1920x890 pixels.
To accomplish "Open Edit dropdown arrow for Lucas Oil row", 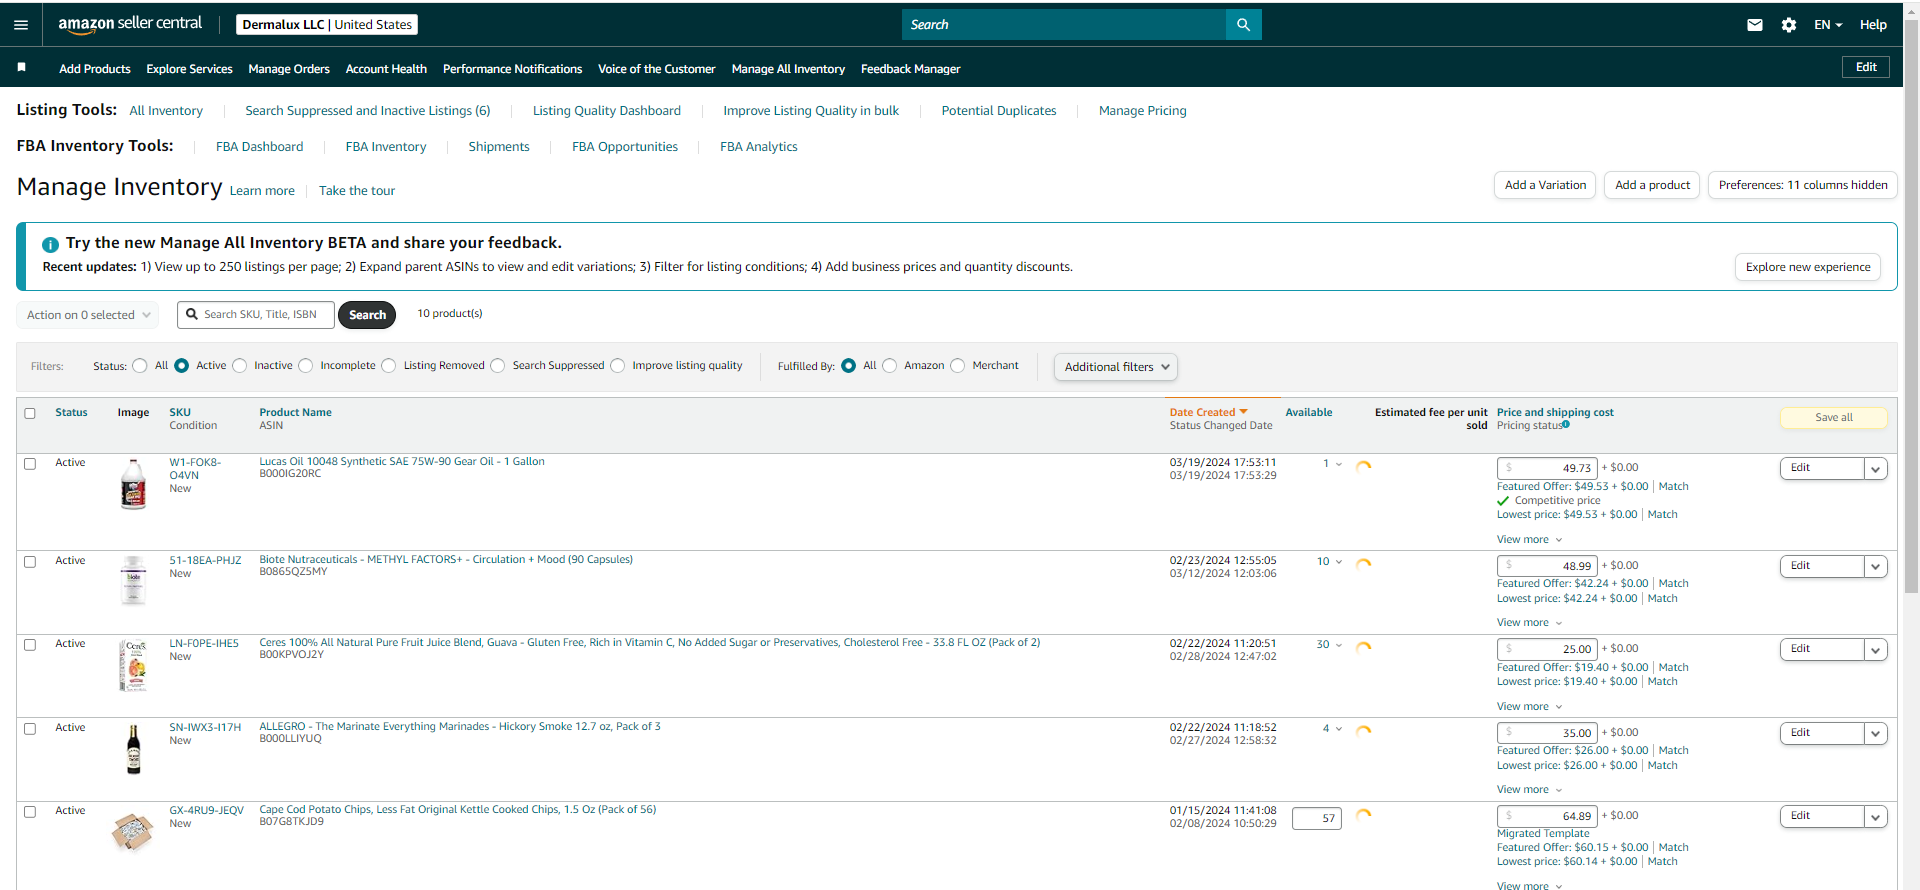I will pyautogui.click(x=1876, y=468).
